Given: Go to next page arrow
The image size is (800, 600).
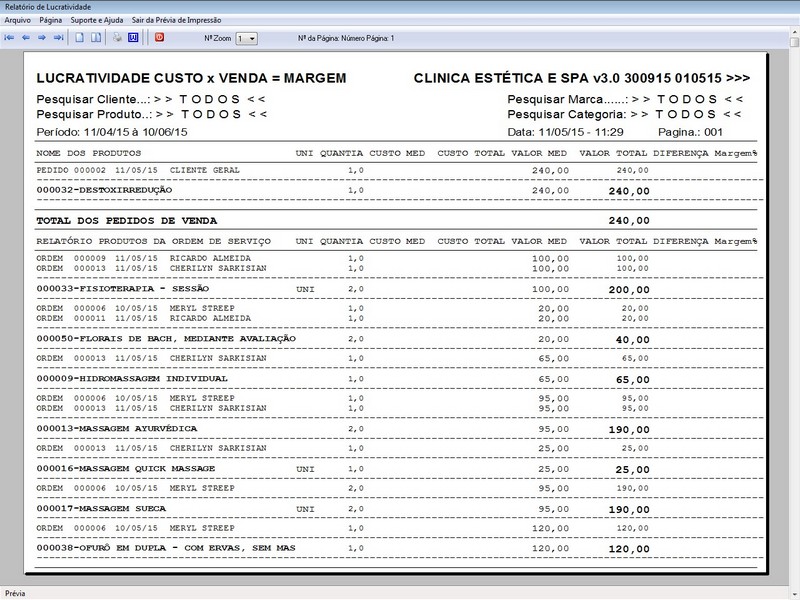Looking at the screenshot, I should pyautogui.click(x=42, y=38).
